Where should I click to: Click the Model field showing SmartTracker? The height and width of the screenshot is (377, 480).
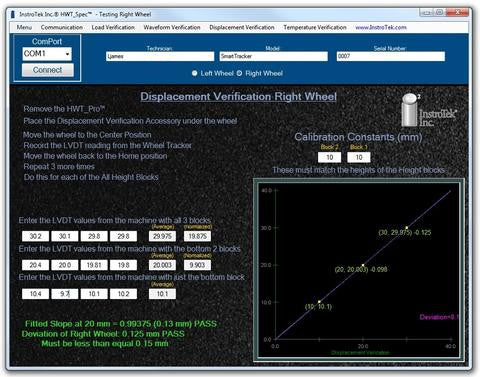tap(274, 56)
